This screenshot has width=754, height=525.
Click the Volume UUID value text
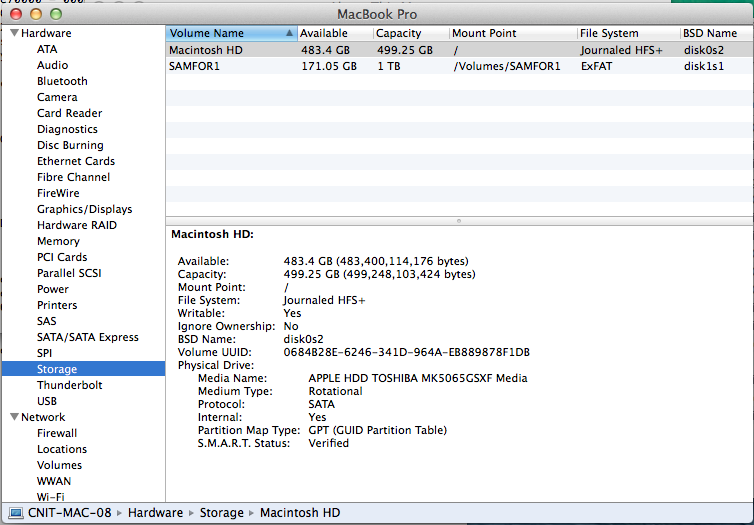(x=406, y=352)
